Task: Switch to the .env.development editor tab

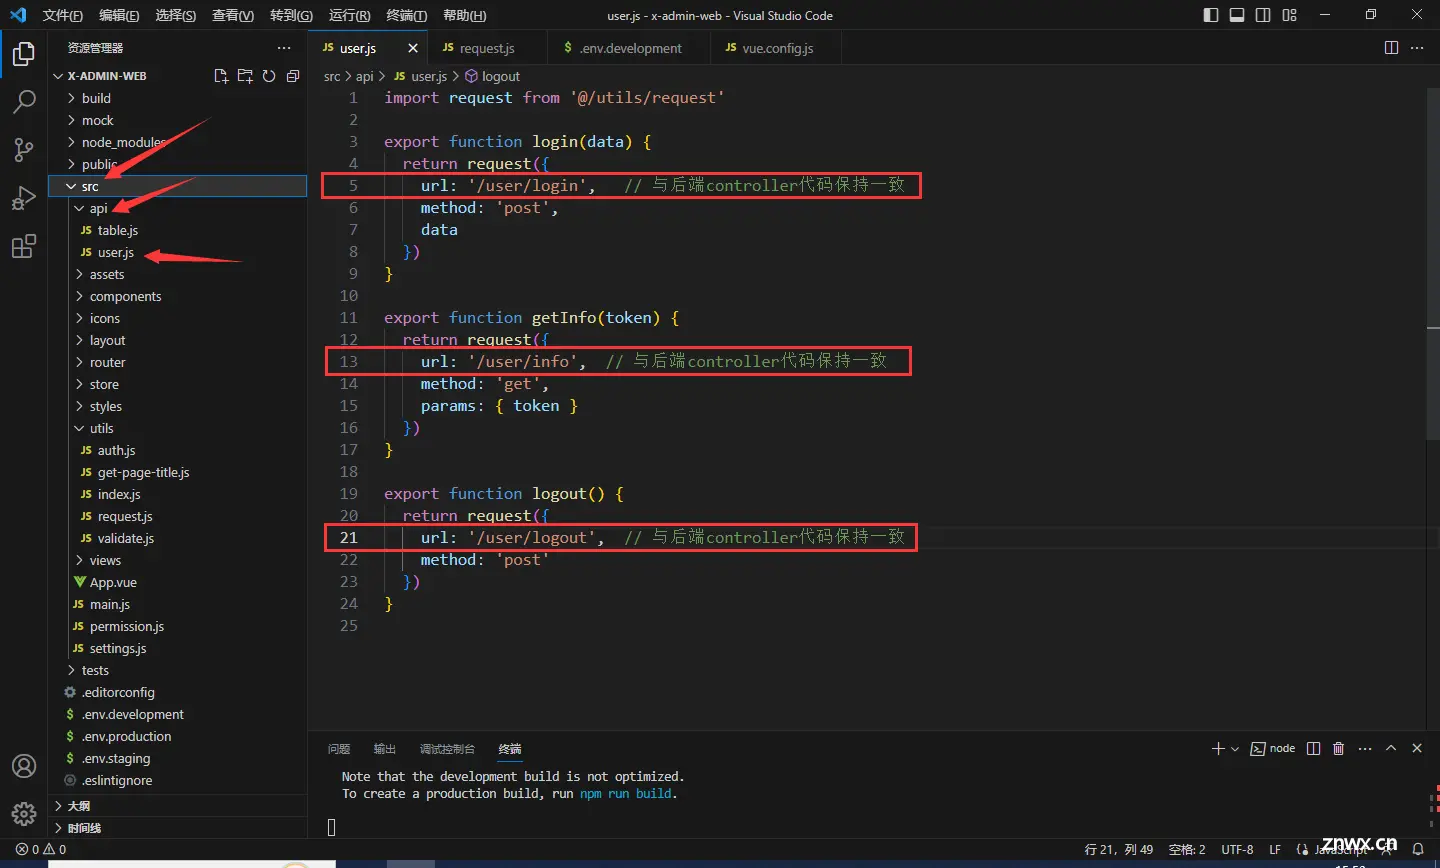Action: [631, 48]
